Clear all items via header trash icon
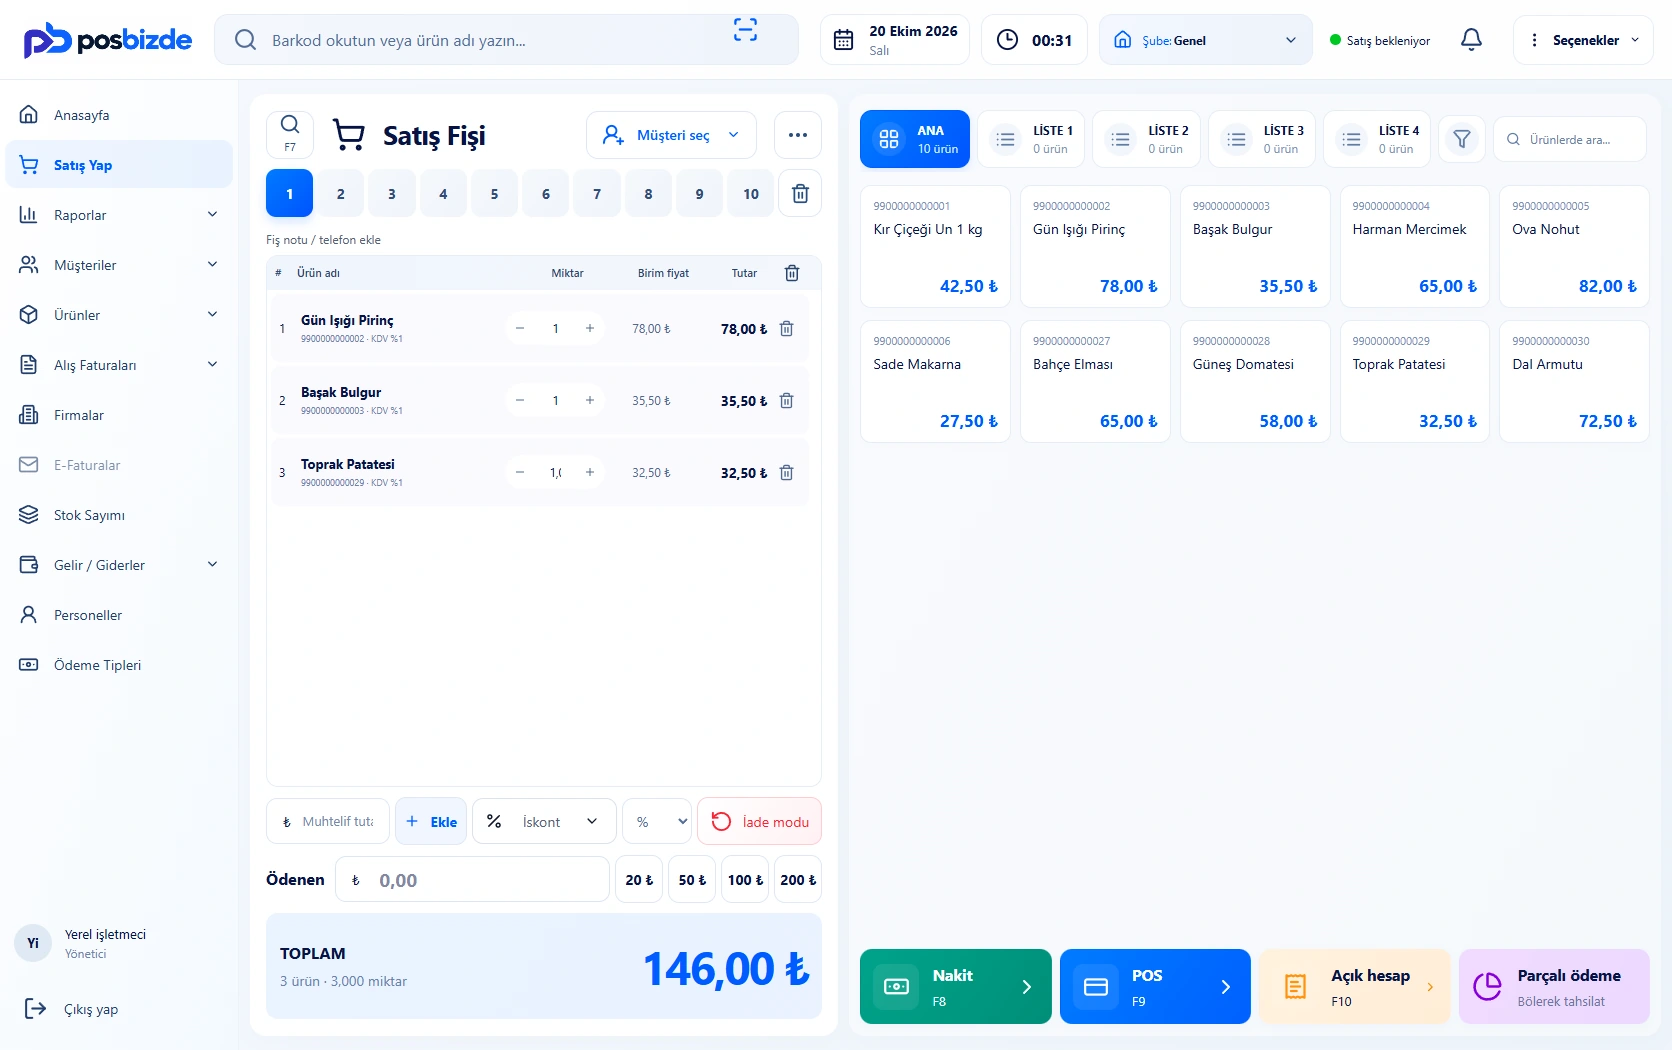The image size is (1672, 1050). point(792,273)
